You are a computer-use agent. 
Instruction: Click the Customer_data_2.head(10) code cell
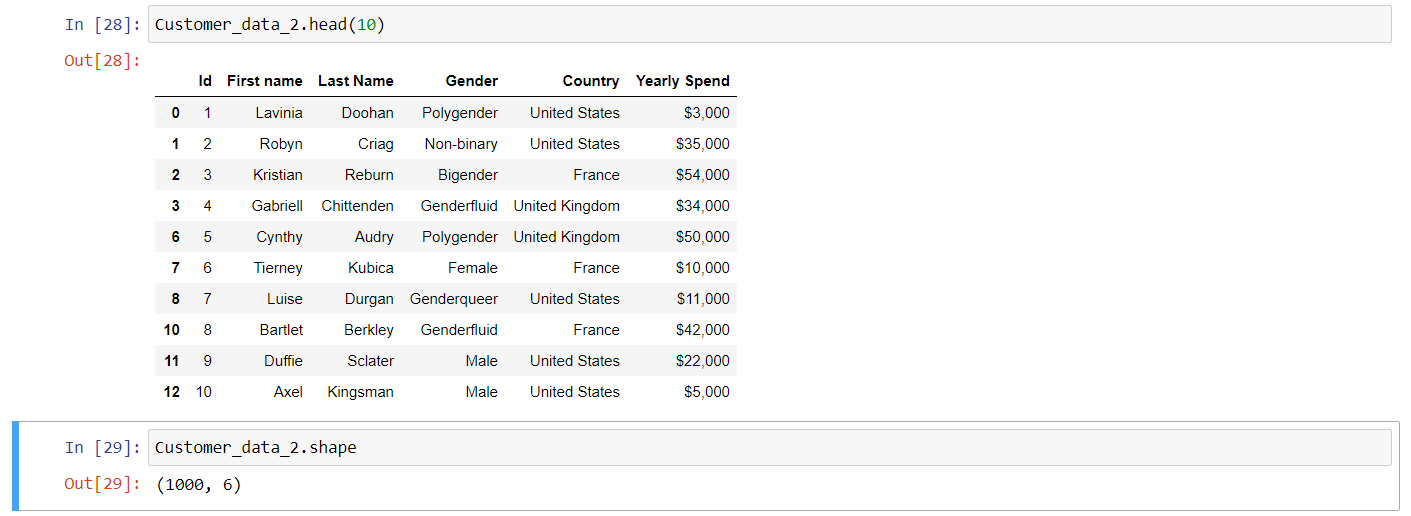[769, 25]
